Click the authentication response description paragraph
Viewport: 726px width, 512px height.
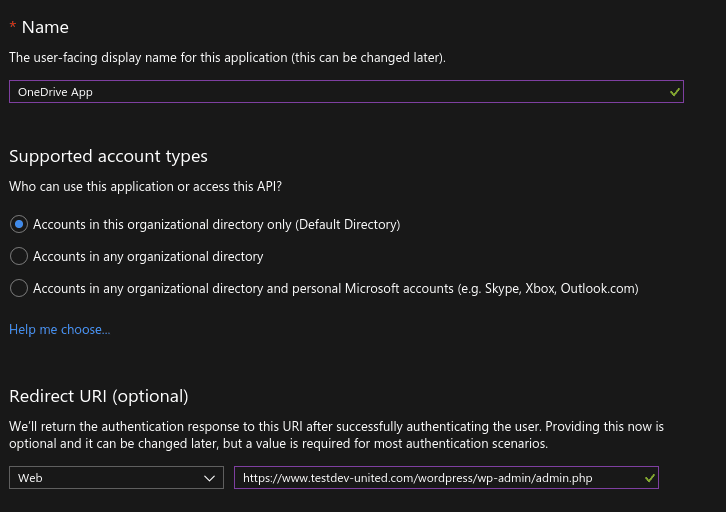click(336, 435)
